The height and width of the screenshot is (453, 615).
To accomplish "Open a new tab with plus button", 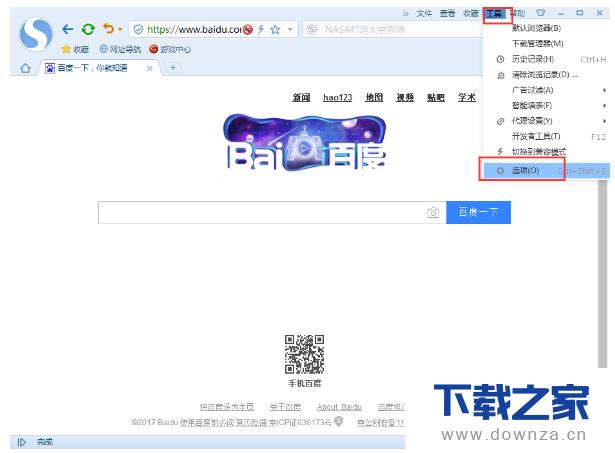I will click(x=173, y=67).
